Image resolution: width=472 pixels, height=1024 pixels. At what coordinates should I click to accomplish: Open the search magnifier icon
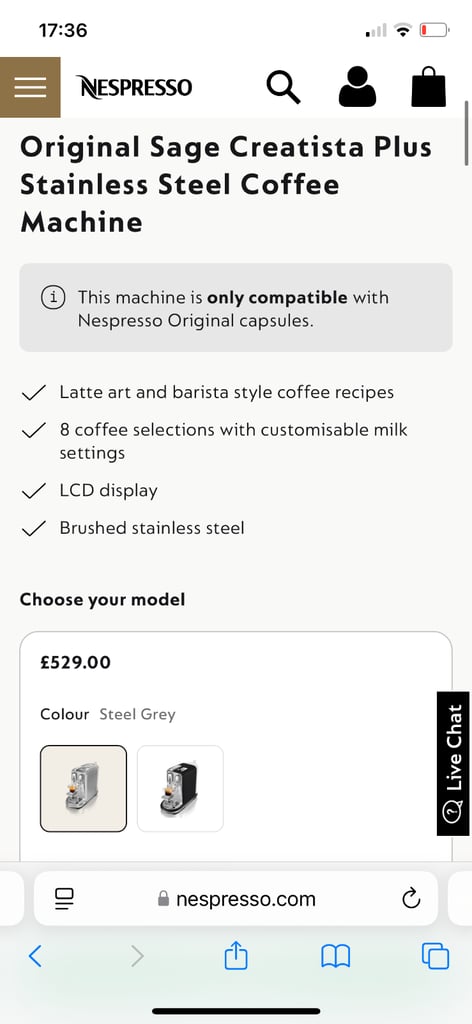click(283, 87)
